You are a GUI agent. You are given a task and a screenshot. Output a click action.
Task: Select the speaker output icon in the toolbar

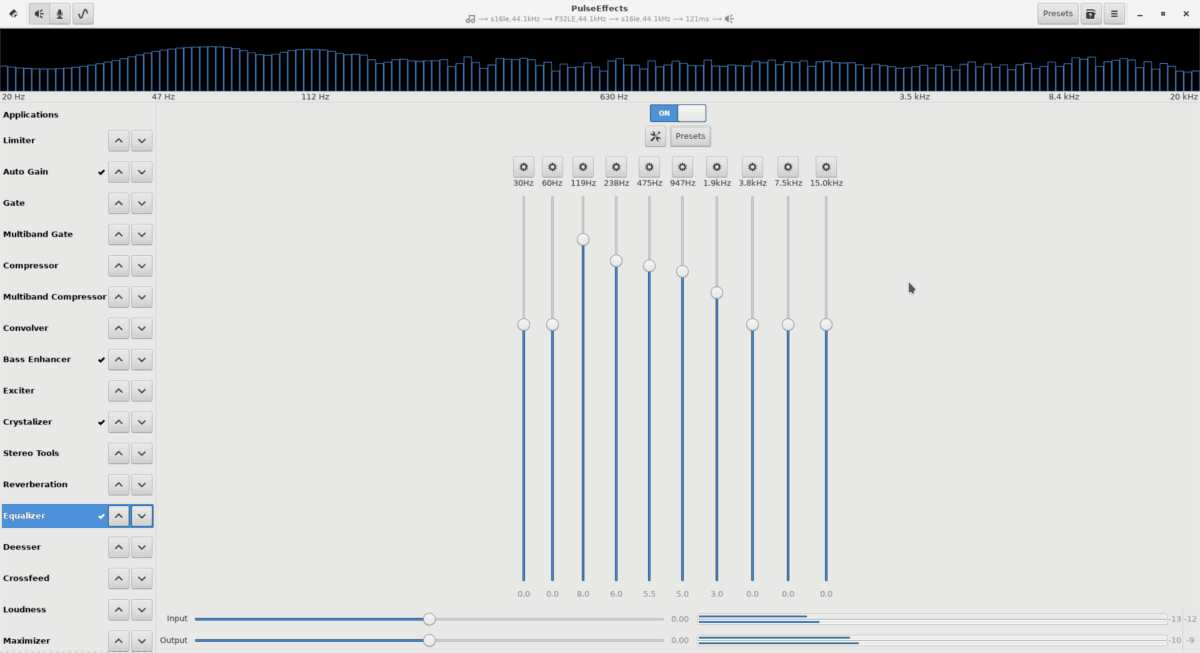38,13
